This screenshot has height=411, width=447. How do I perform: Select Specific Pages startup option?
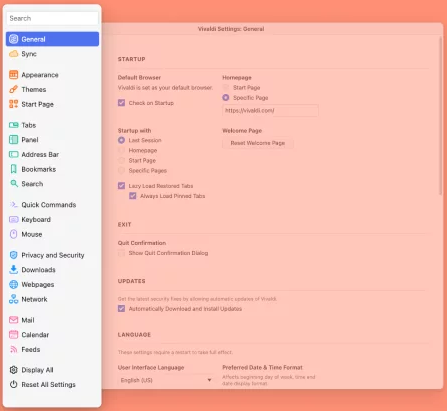click(x=121, y=170)
